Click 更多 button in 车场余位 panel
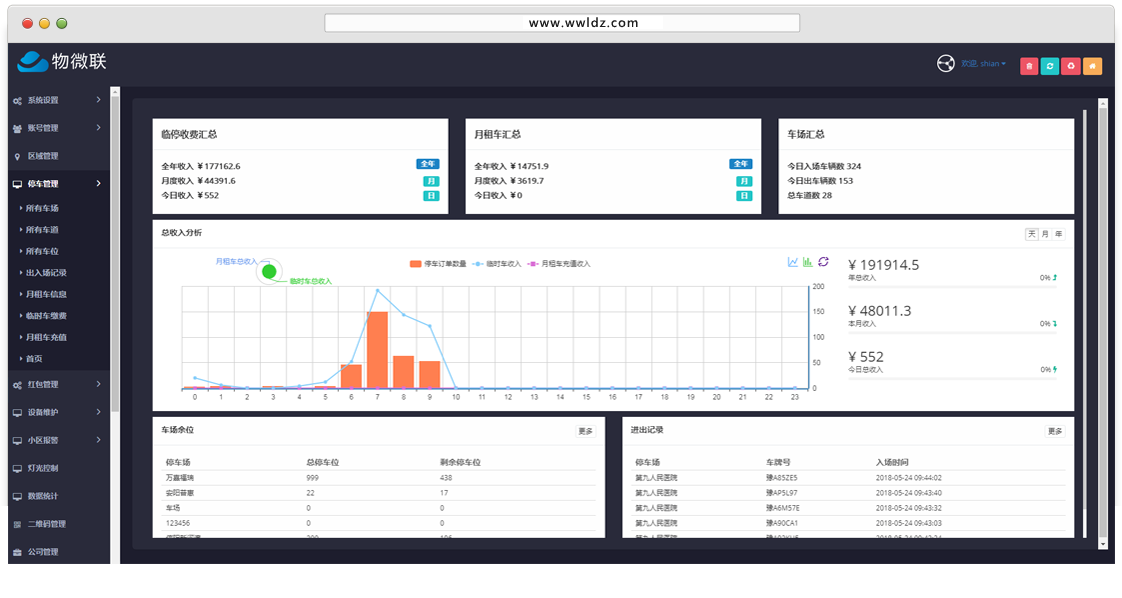The width and height of the screenshot is (1122, 598). (x=586, y=431)
